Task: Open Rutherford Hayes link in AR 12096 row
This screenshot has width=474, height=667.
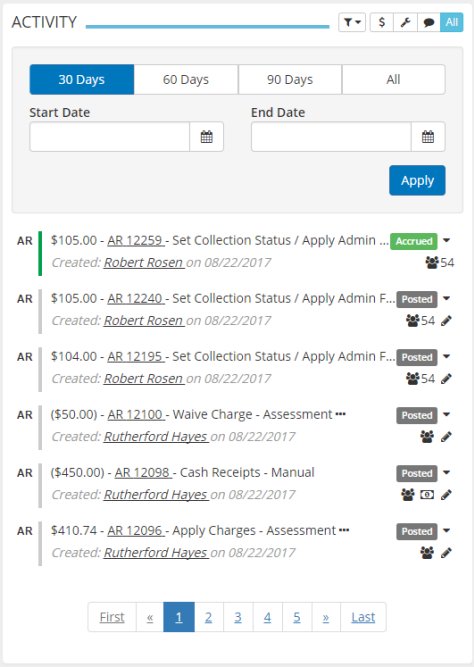Action: point(156,553)
